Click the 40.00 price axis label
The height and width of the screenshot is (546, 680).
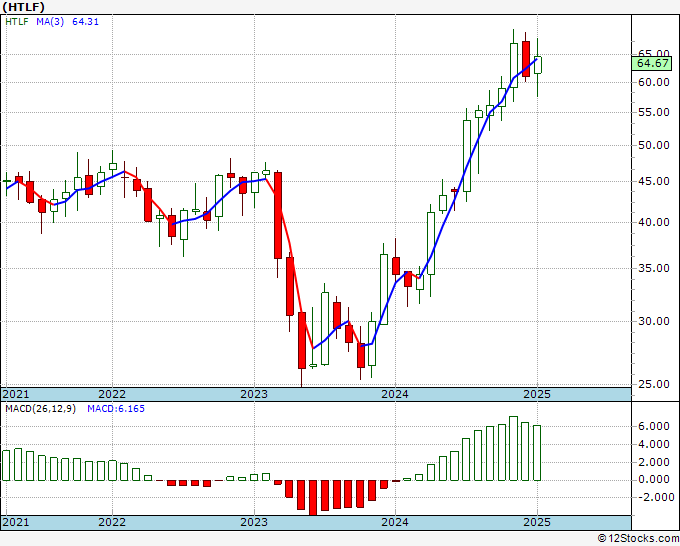click(654, 222)
